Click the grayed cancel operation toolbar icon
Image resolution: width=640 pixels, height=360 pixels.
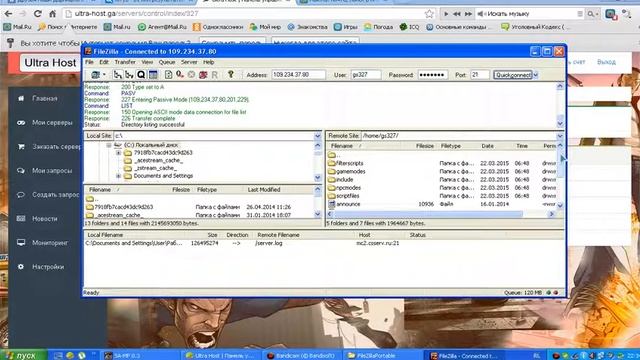coord(191,75)
